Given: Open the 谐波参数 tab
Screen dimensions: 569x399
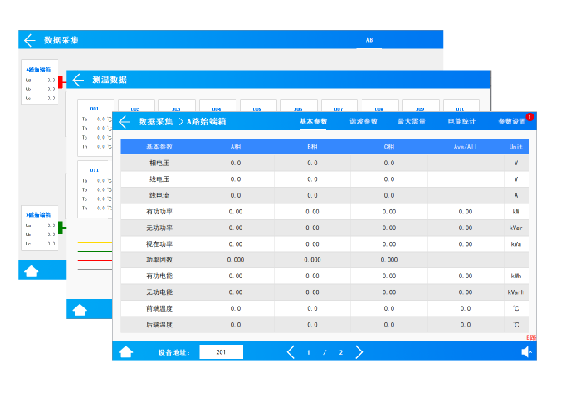Looking at the screenshot, I should (363, 122).
